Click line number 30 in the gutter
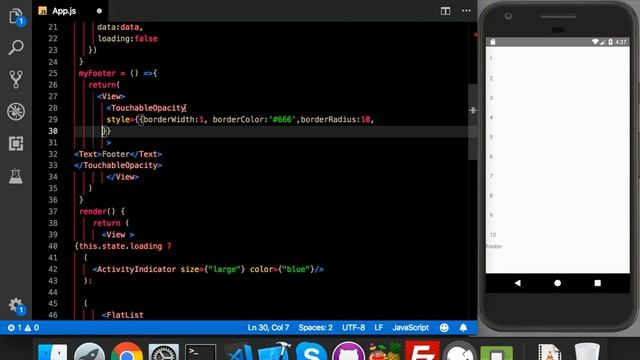The height and width of the screenshot is (360, 640). pyautogui.click(x=53, y=131)
